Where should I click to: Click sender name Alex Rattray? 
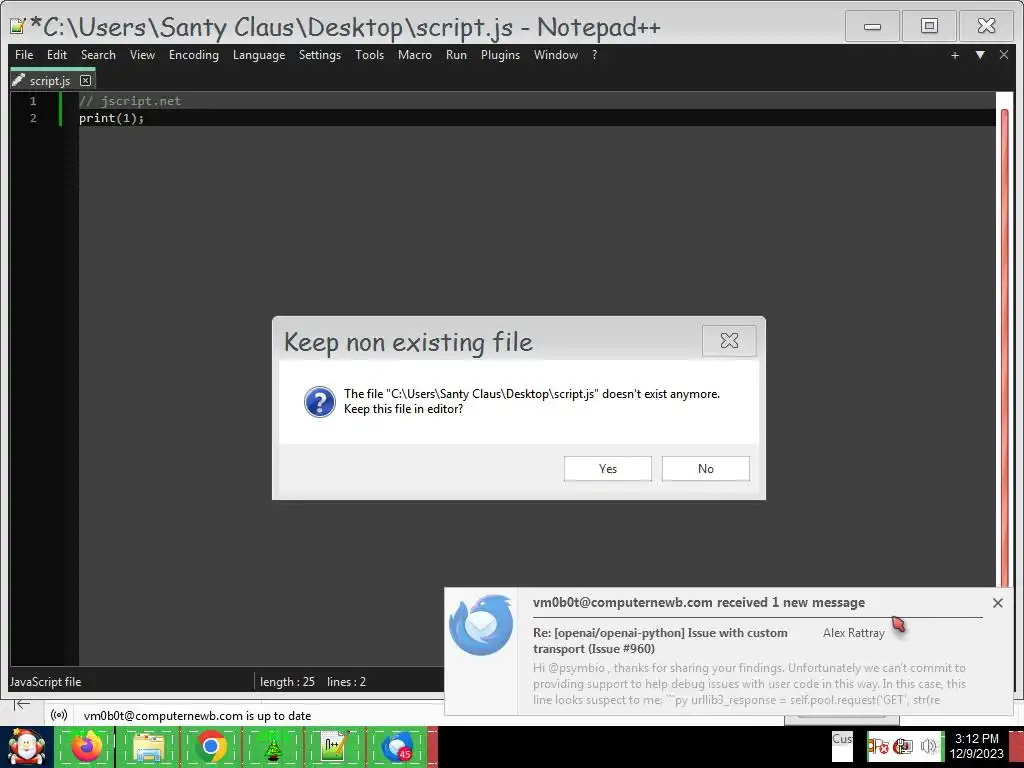[854, 633]
